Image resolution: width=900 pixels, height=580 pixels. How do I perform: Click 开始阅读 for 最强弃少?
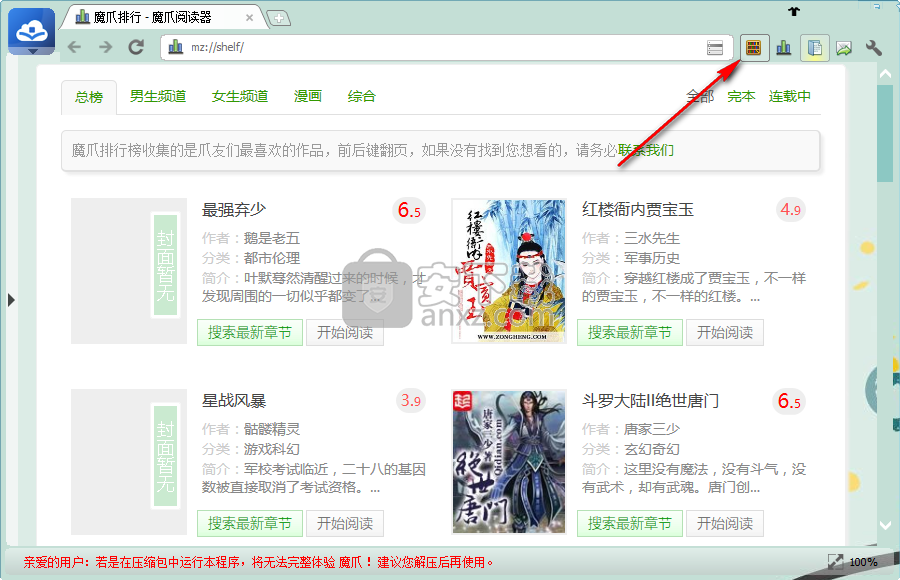tap(345, 332)
